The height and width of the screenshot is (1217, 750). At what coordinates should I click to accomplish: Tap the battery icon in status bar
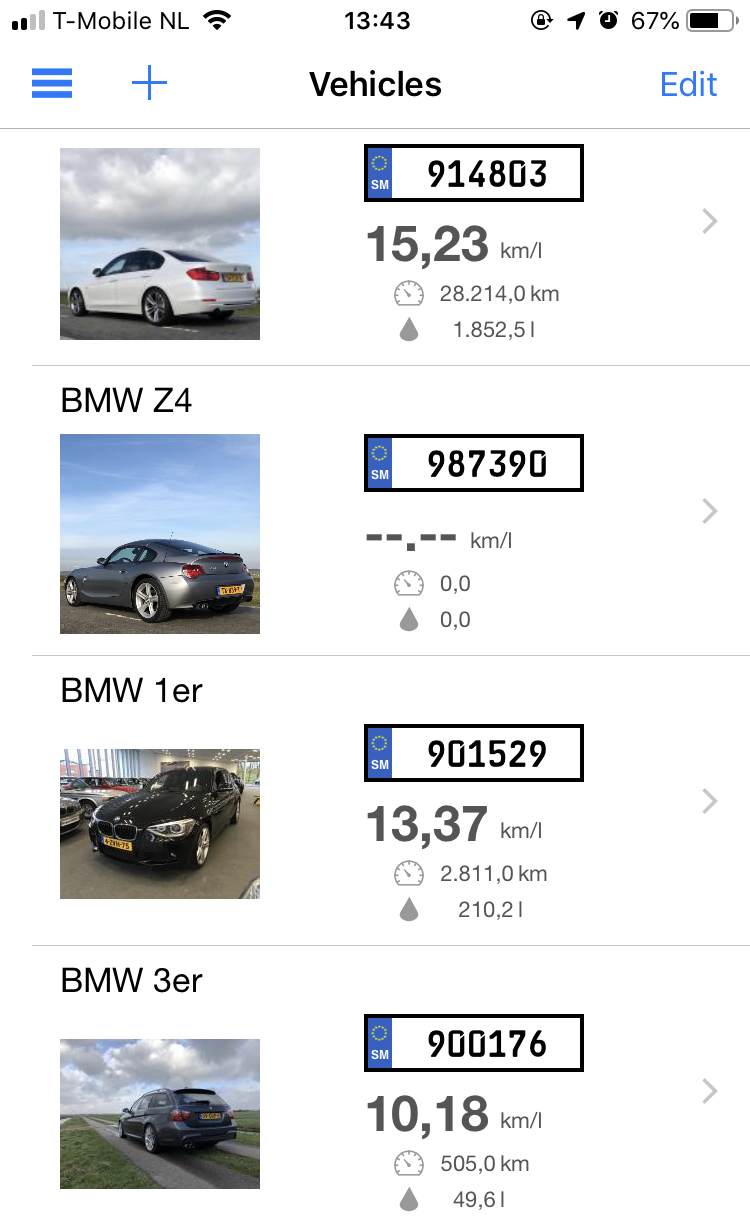(x=712, y=20)
